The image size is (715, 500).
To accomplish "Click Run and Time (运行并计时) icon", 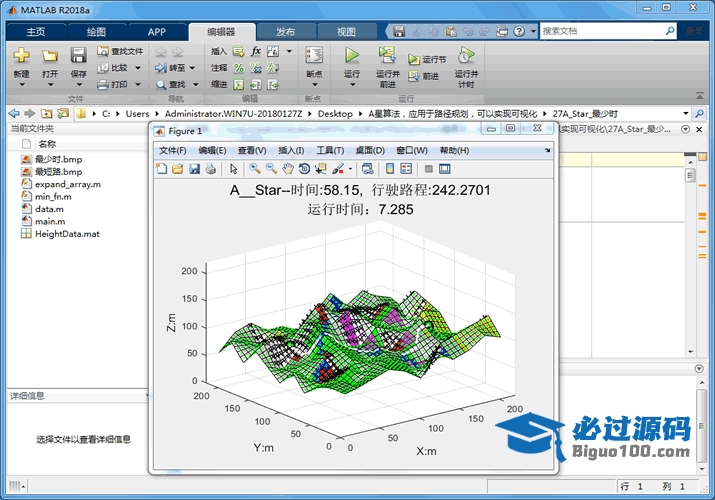I will click(466, 55).
